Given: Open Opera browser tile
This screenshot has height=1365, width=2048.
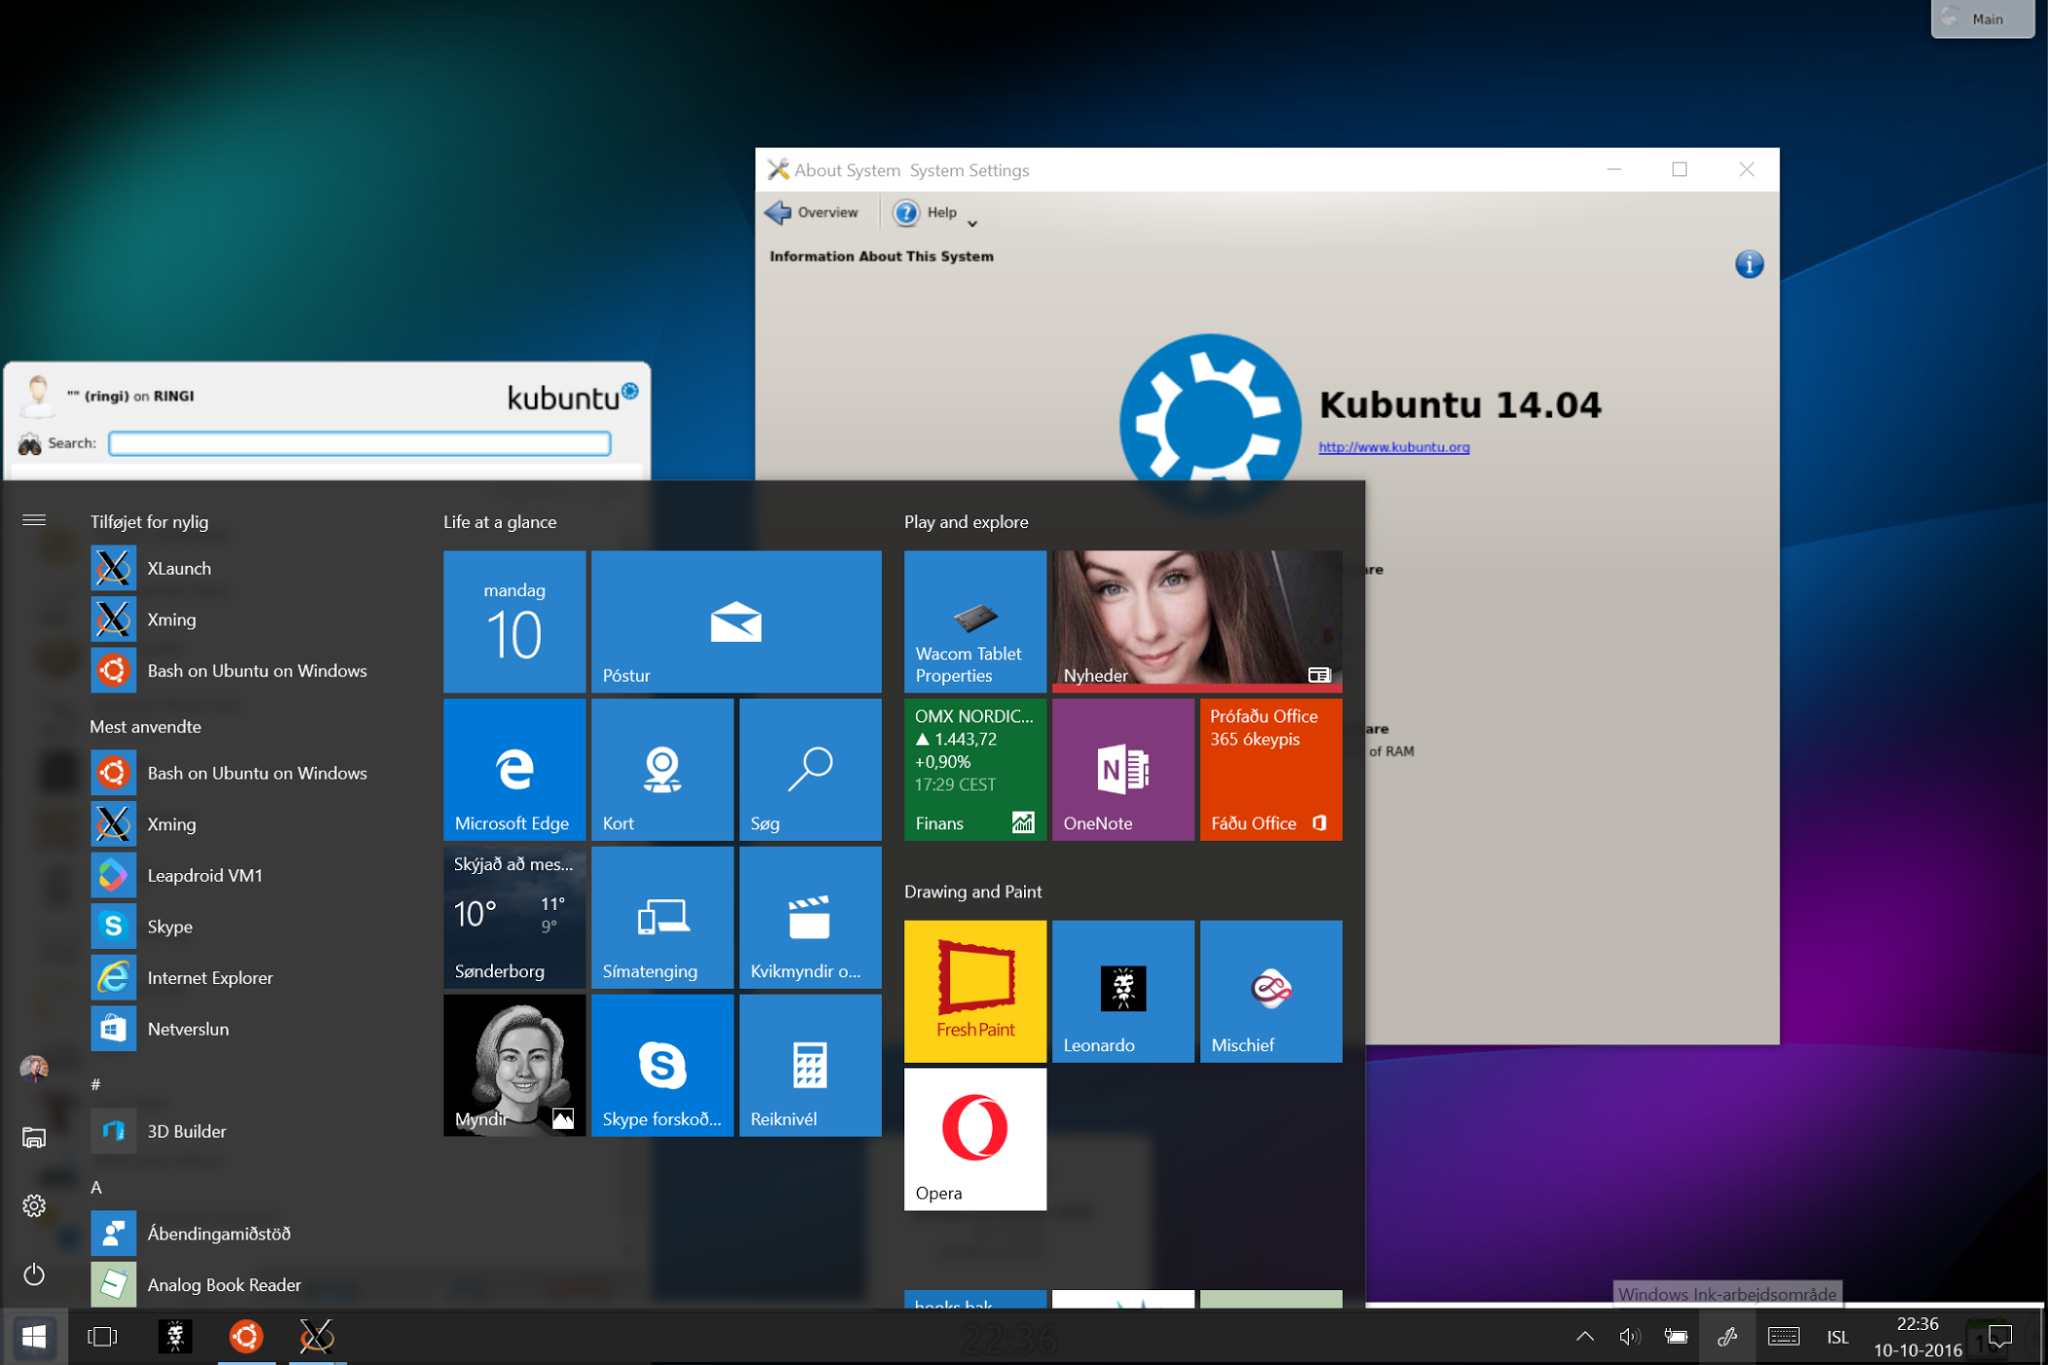Looking at the screenshot, I should point(975,1139).
